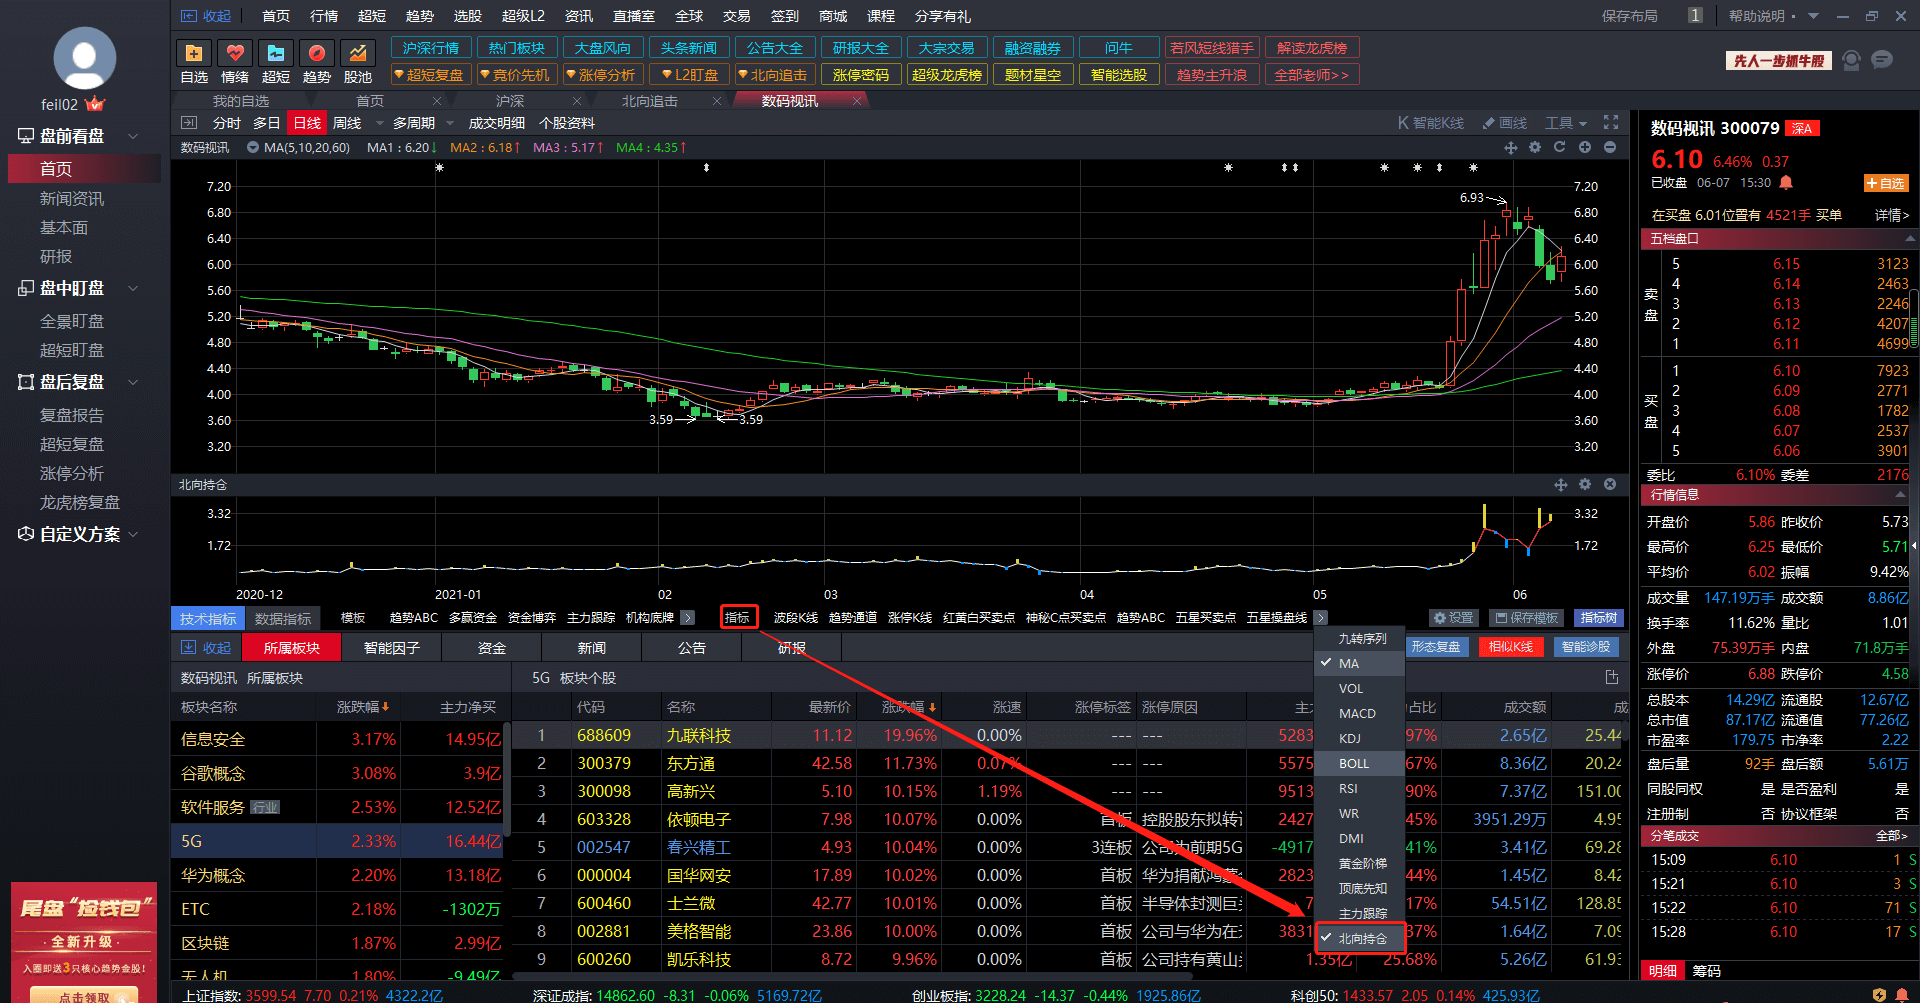Collapse the 盘中盯盘 sidebar section
The height and width of the screenshot is (1003, 1920).
133,288
